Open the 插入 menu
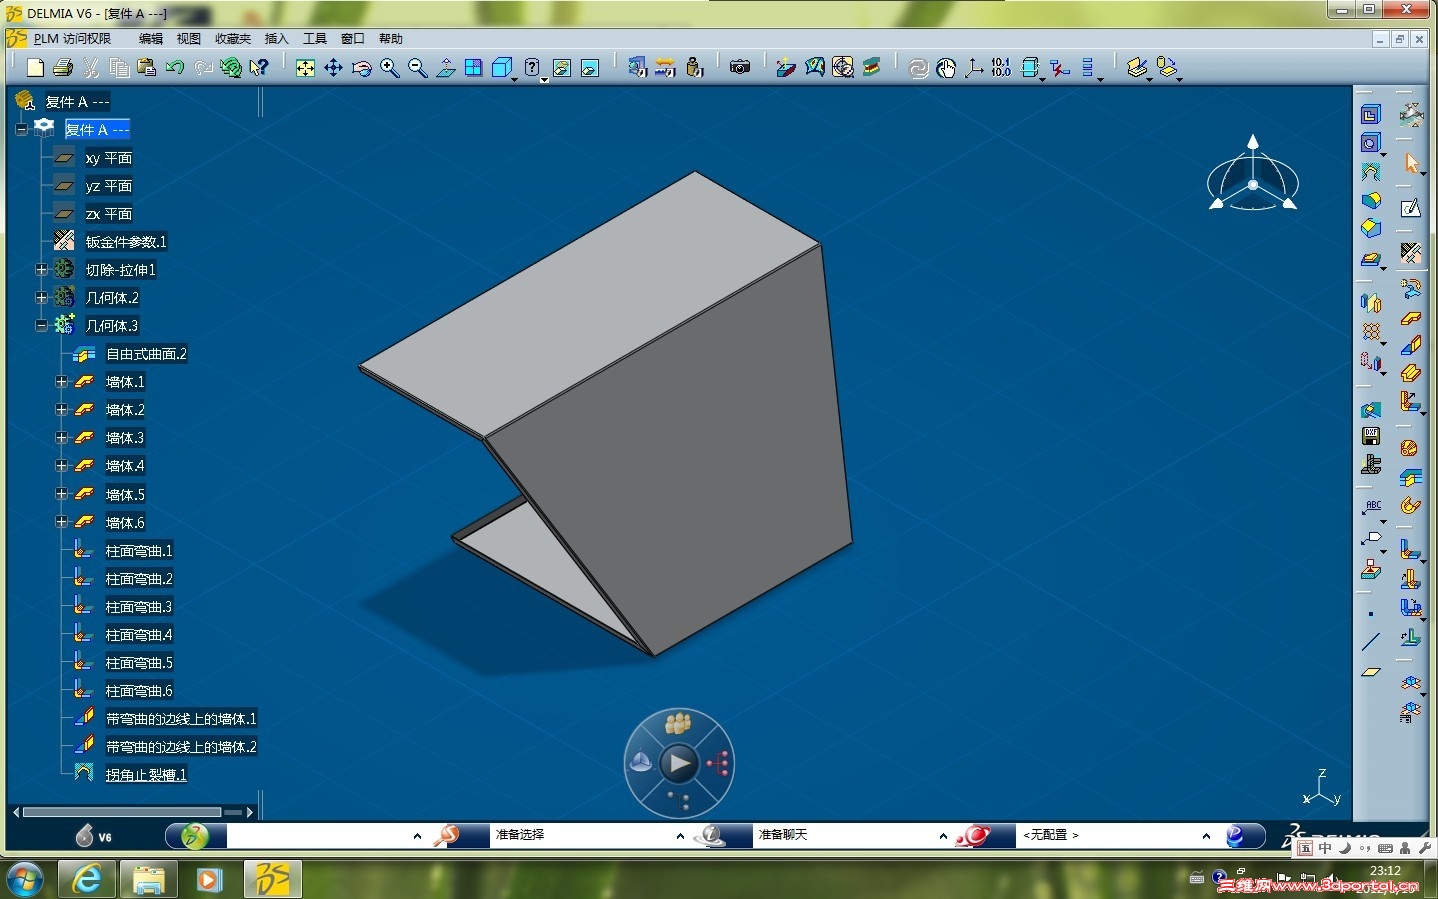 click(x=276, y=39)
